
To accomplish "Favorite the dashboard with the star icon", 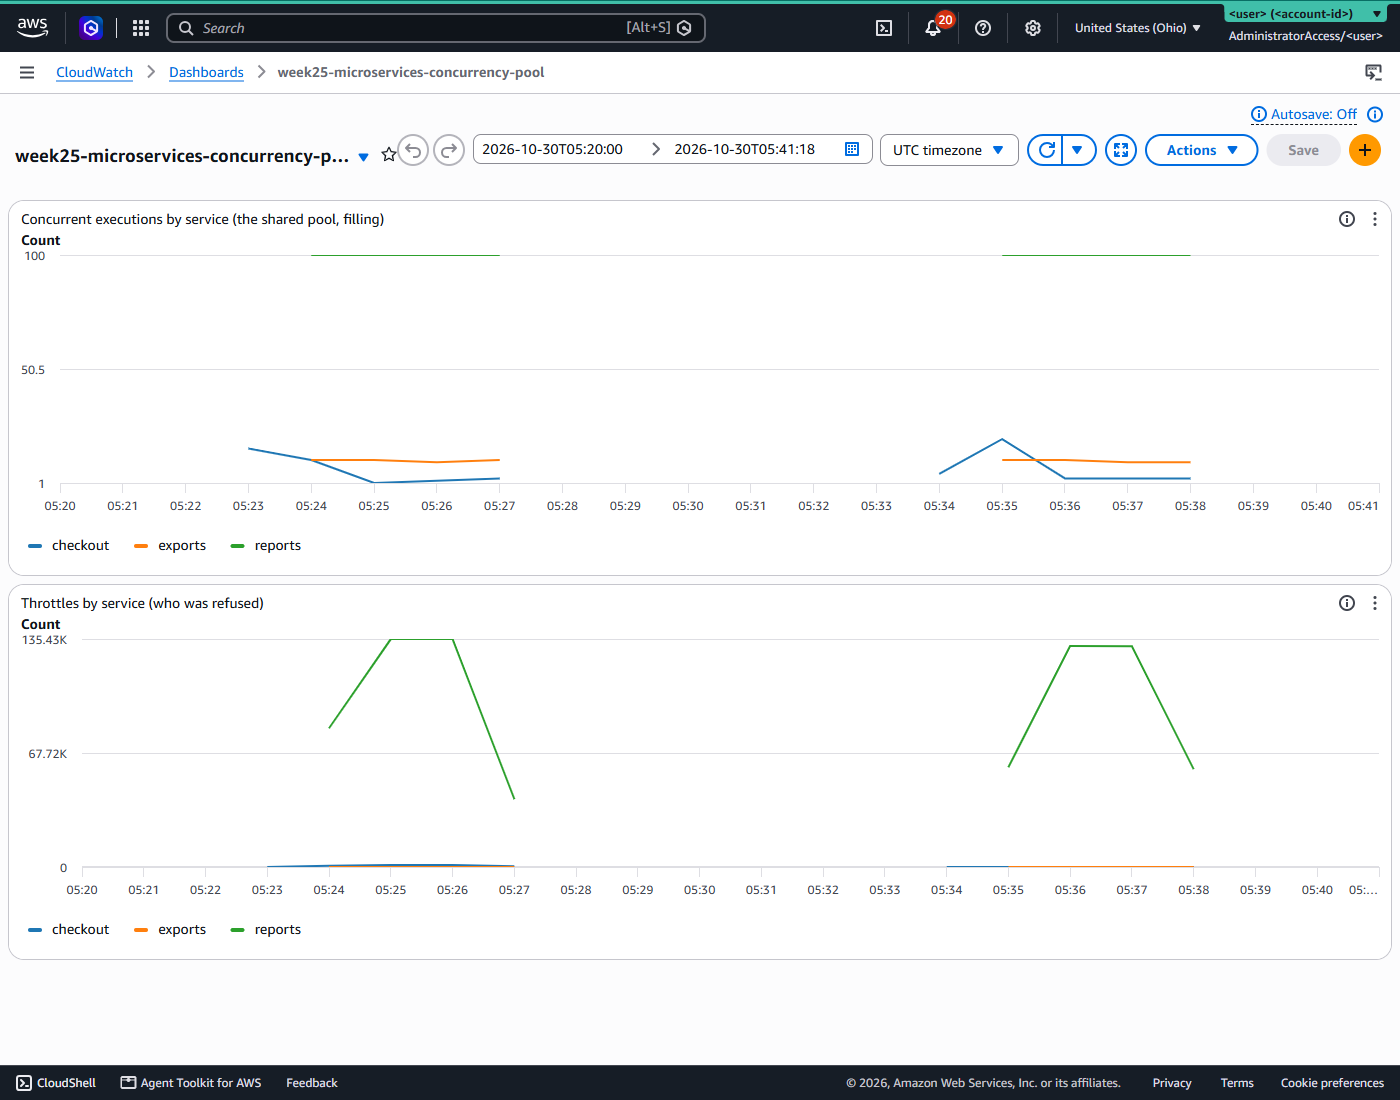I will [389, 155].
